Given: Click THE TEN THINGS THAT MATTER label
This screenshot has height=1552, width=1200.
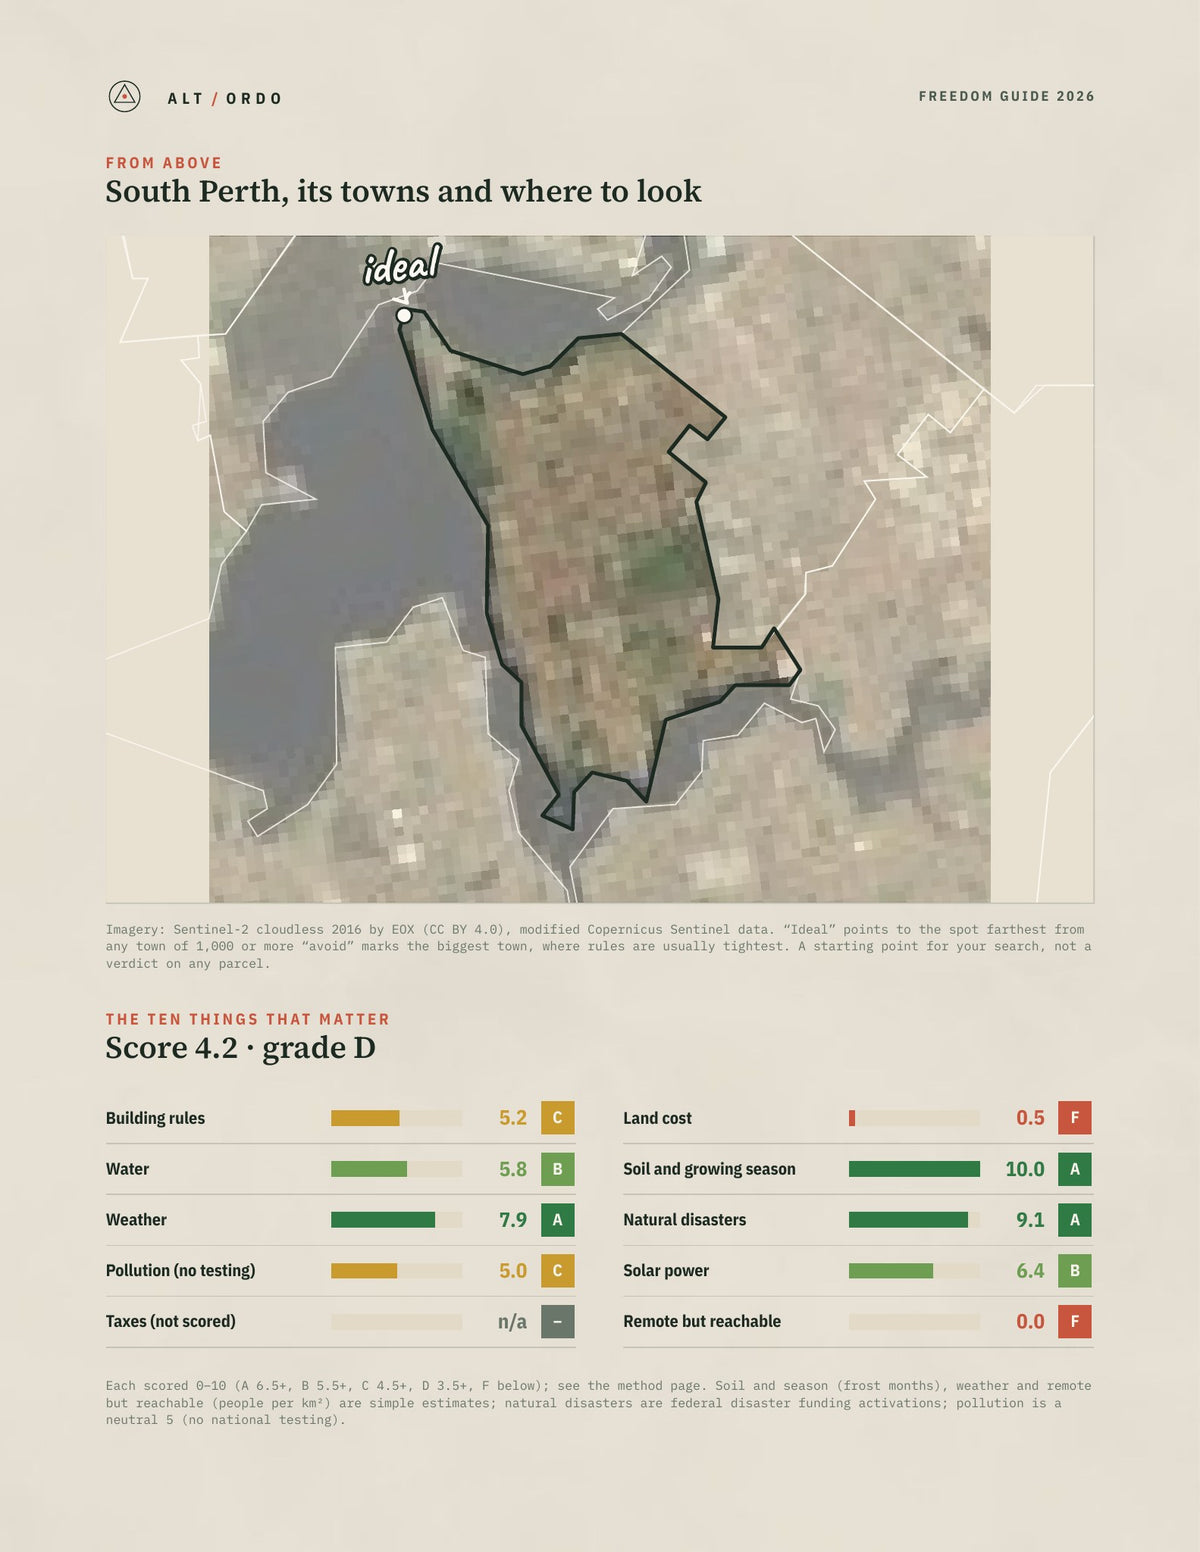Looking at the screenshot, I should pos(248,1019).
